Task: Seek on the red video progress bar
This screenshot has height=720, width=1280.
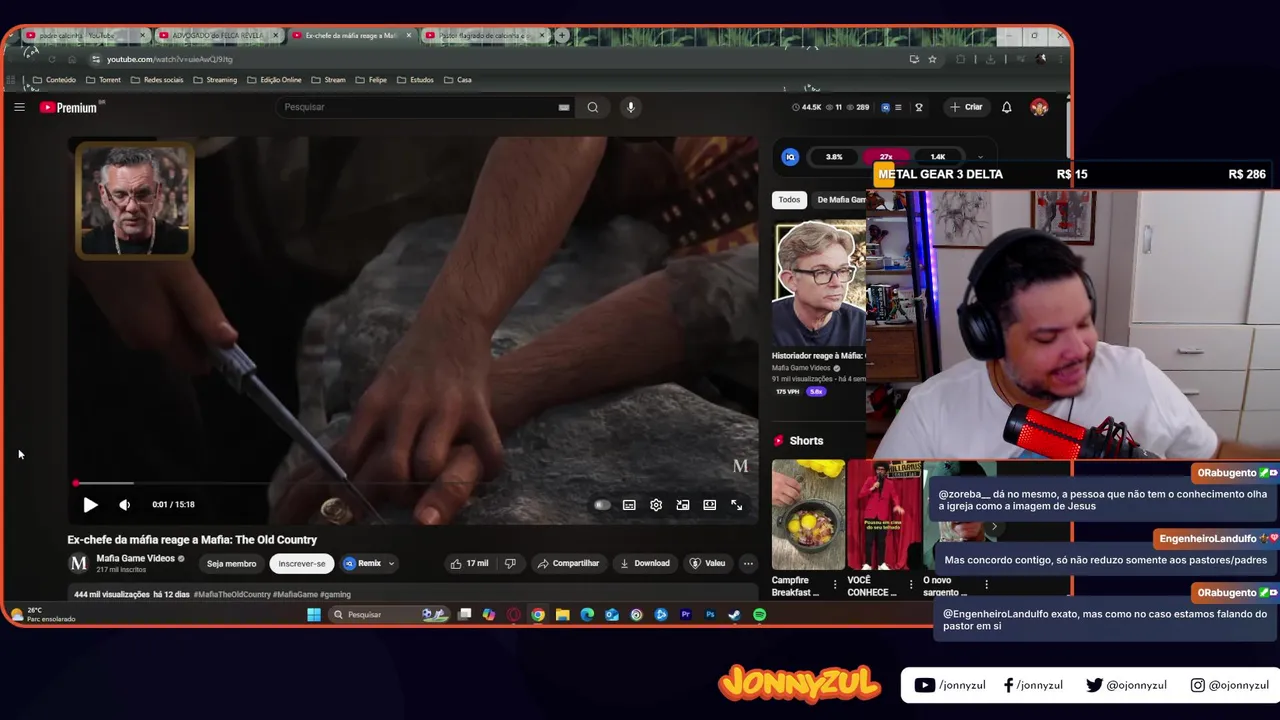Action: pos(415,484)
